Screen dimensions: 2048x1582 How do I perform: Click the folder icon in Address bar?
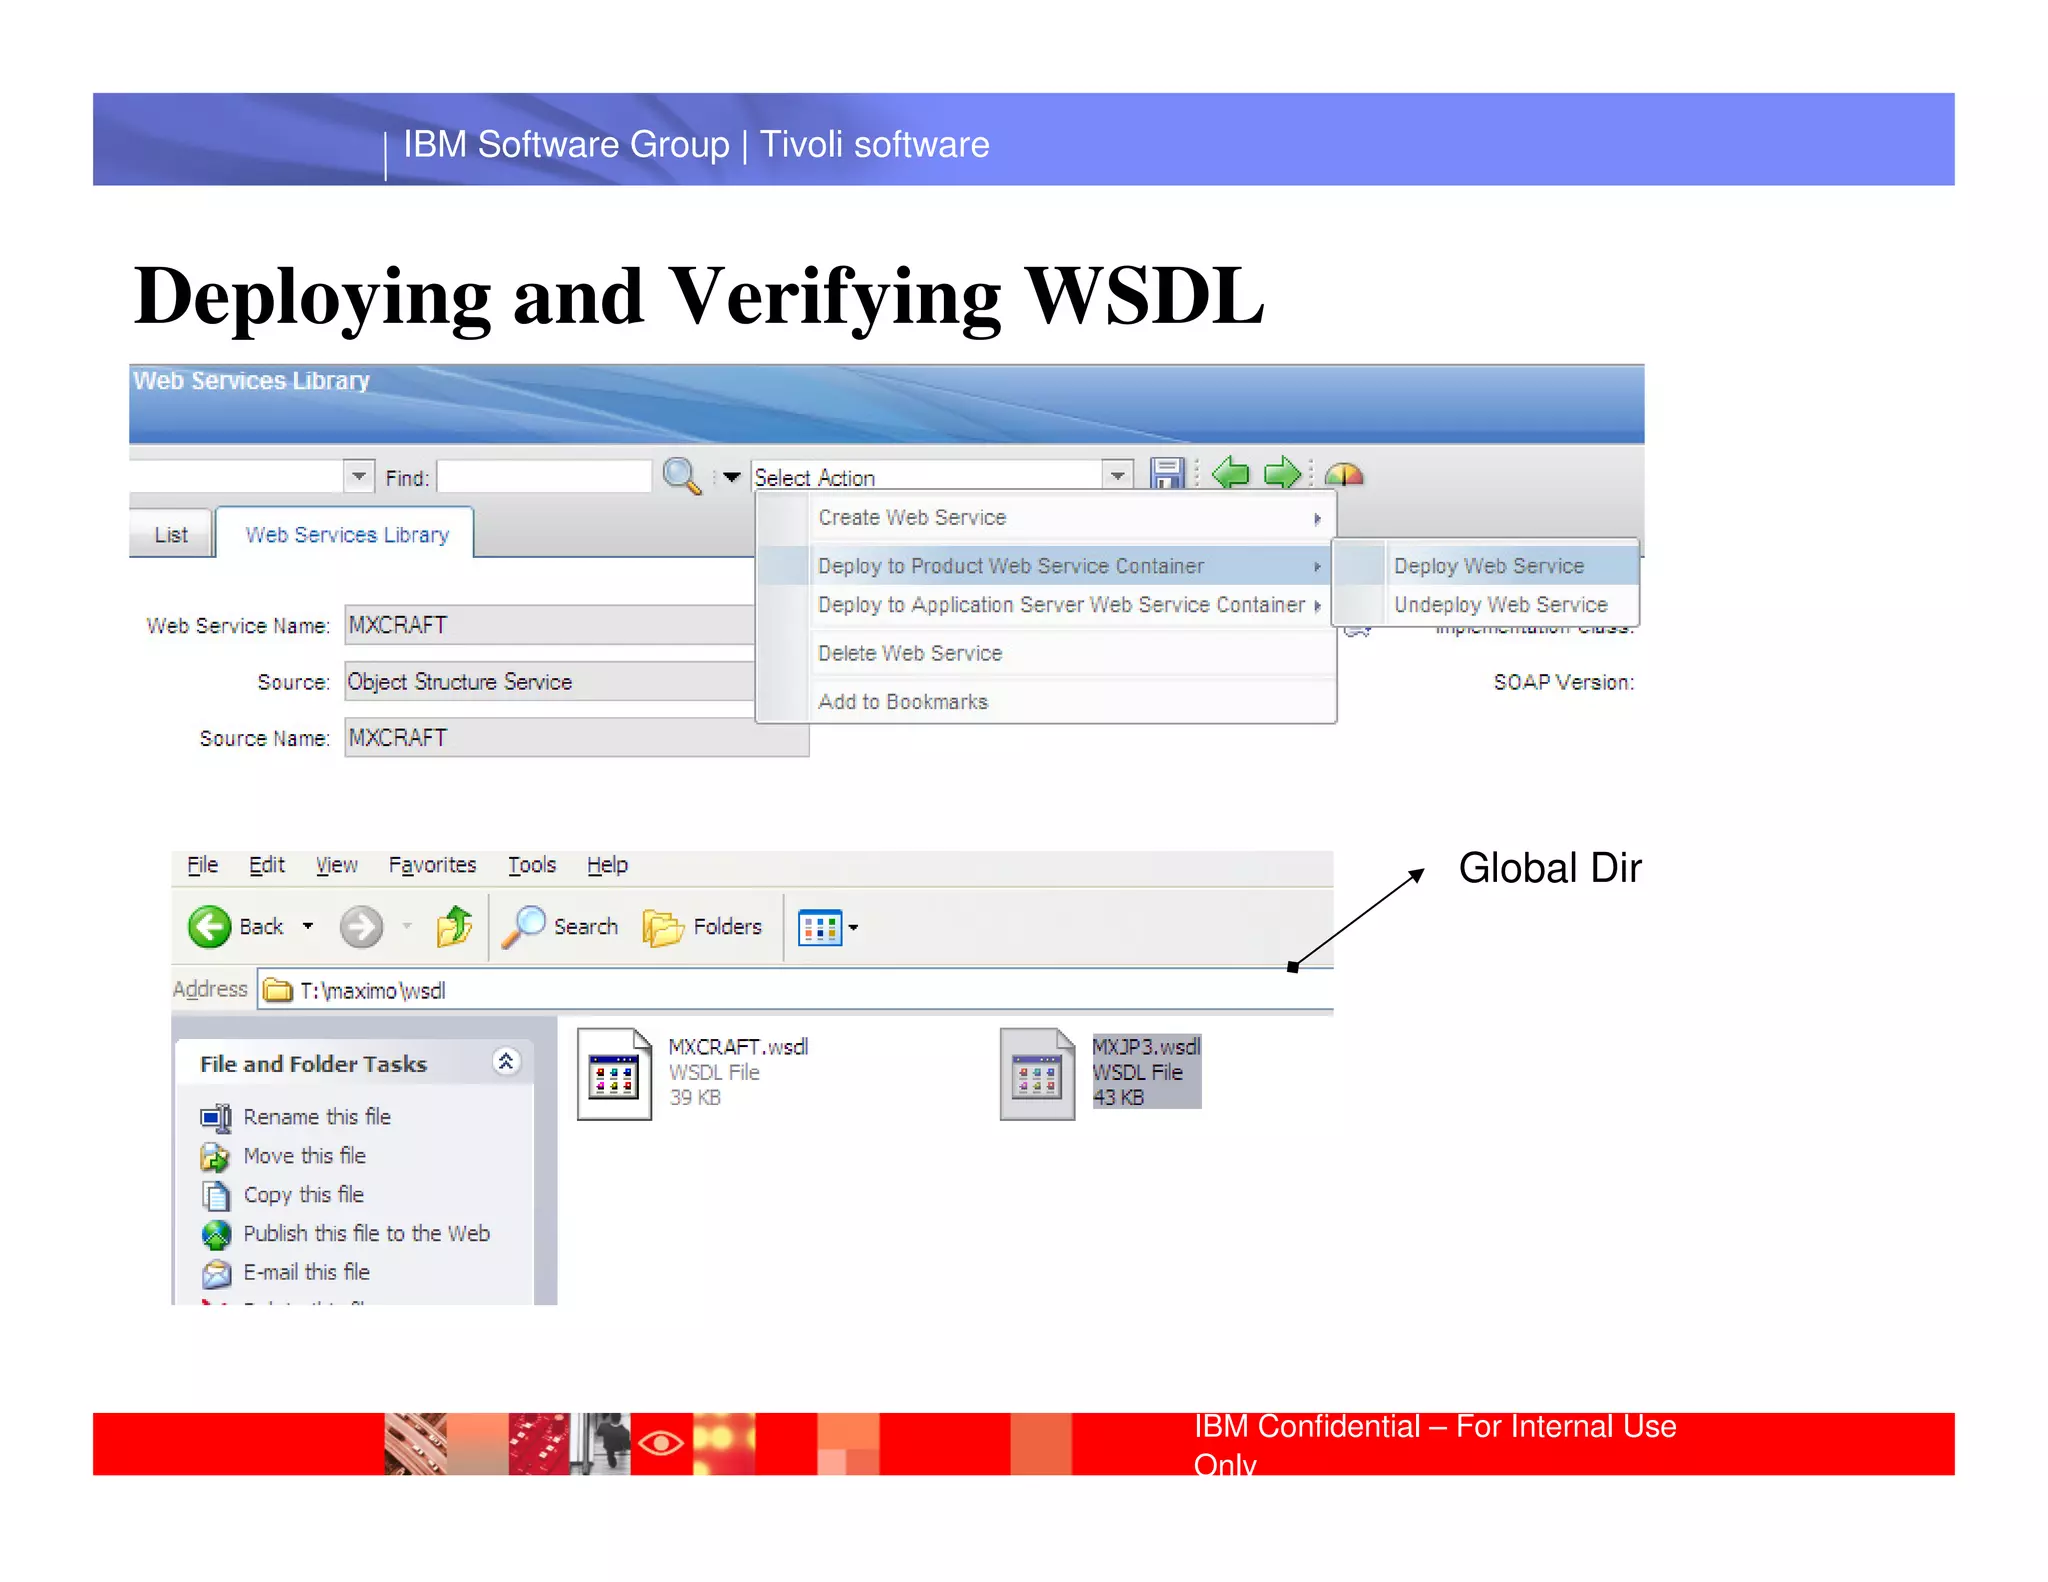[x=277, y=990]
